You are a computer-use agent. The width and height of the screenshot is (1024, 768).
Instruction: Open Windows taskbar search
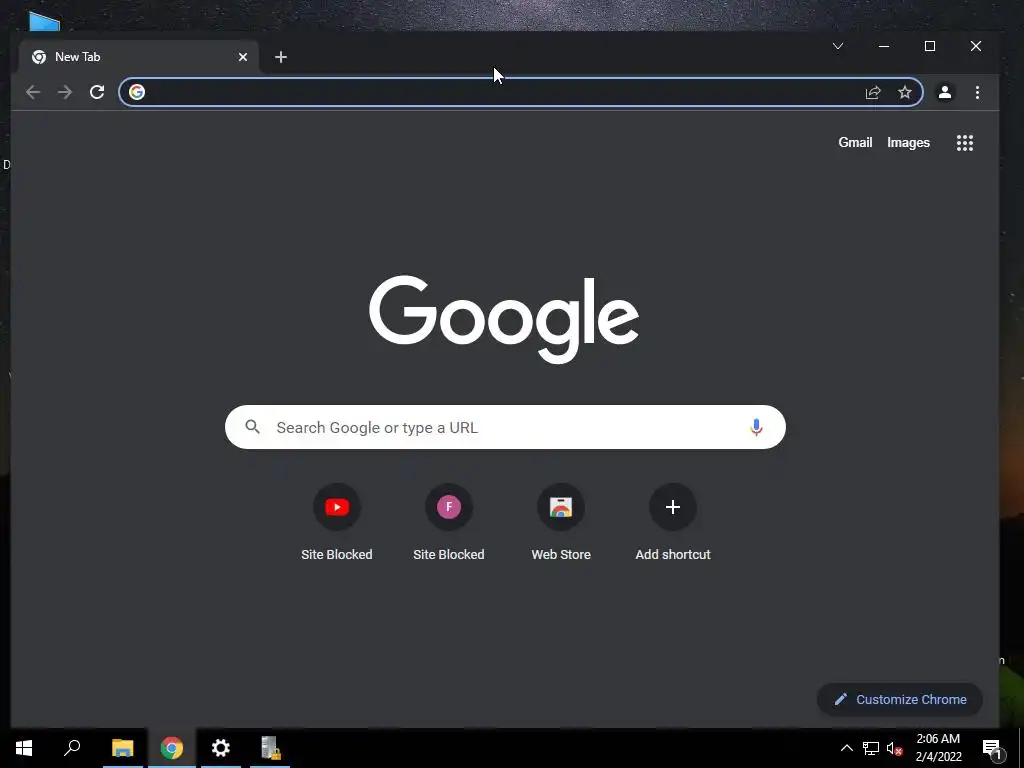[x=72, y=748]
